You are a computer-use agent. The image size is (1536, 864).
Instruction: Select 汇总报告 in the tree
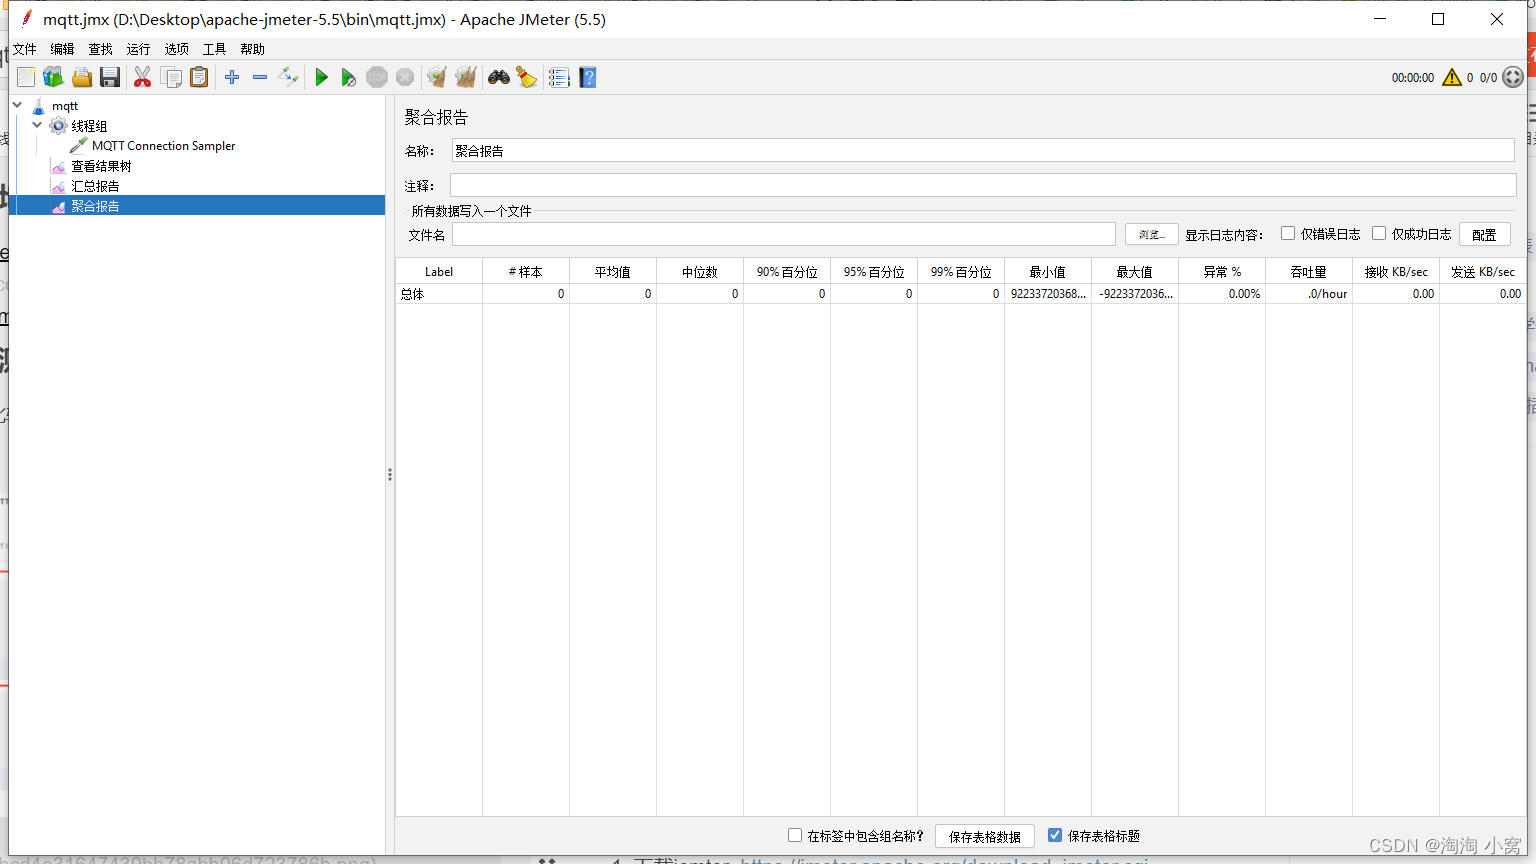point(95,186)
